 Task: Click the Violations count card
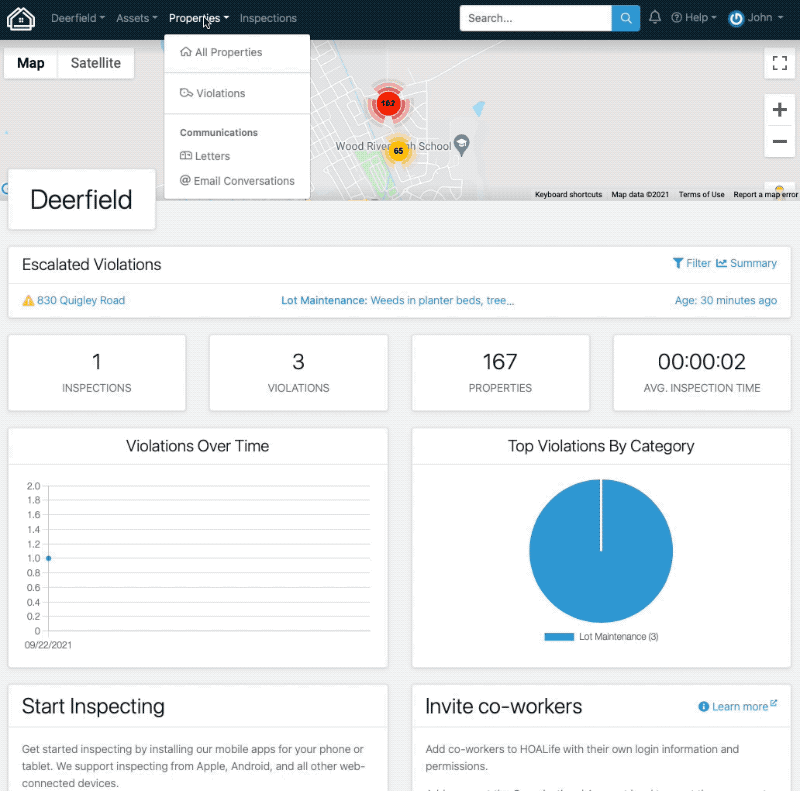click(298, 373)
